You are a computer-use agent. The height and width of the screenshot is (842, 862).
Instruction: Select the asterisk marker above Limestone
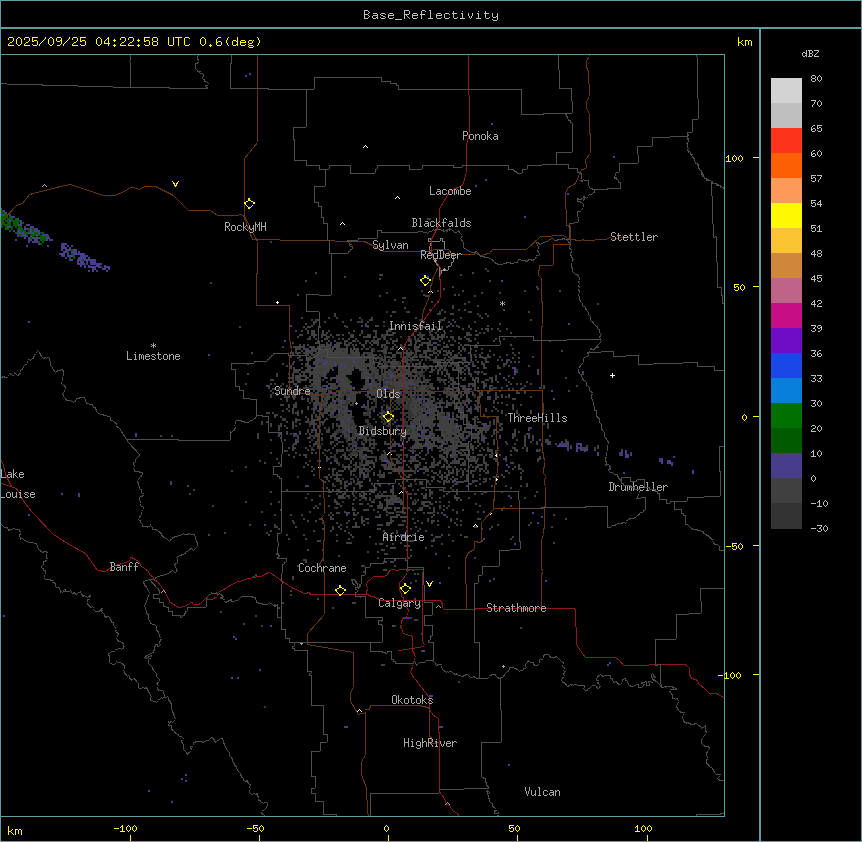coord(153,345)
